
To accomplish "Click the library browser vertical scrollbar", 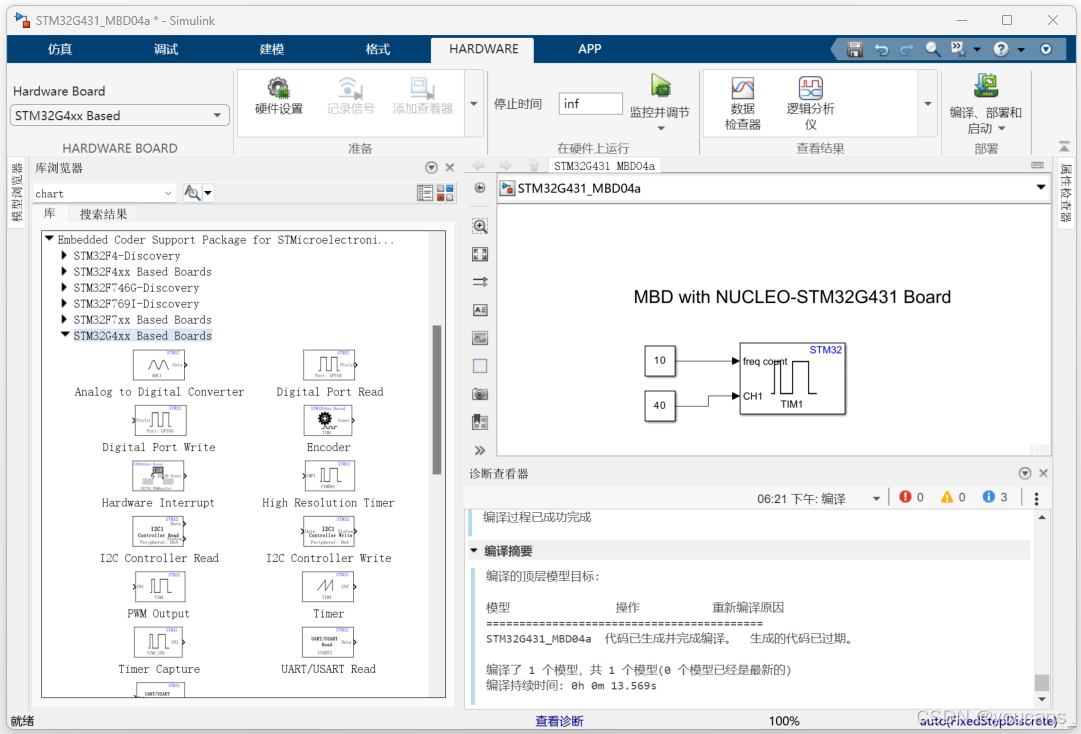I will tap(436, 400).
